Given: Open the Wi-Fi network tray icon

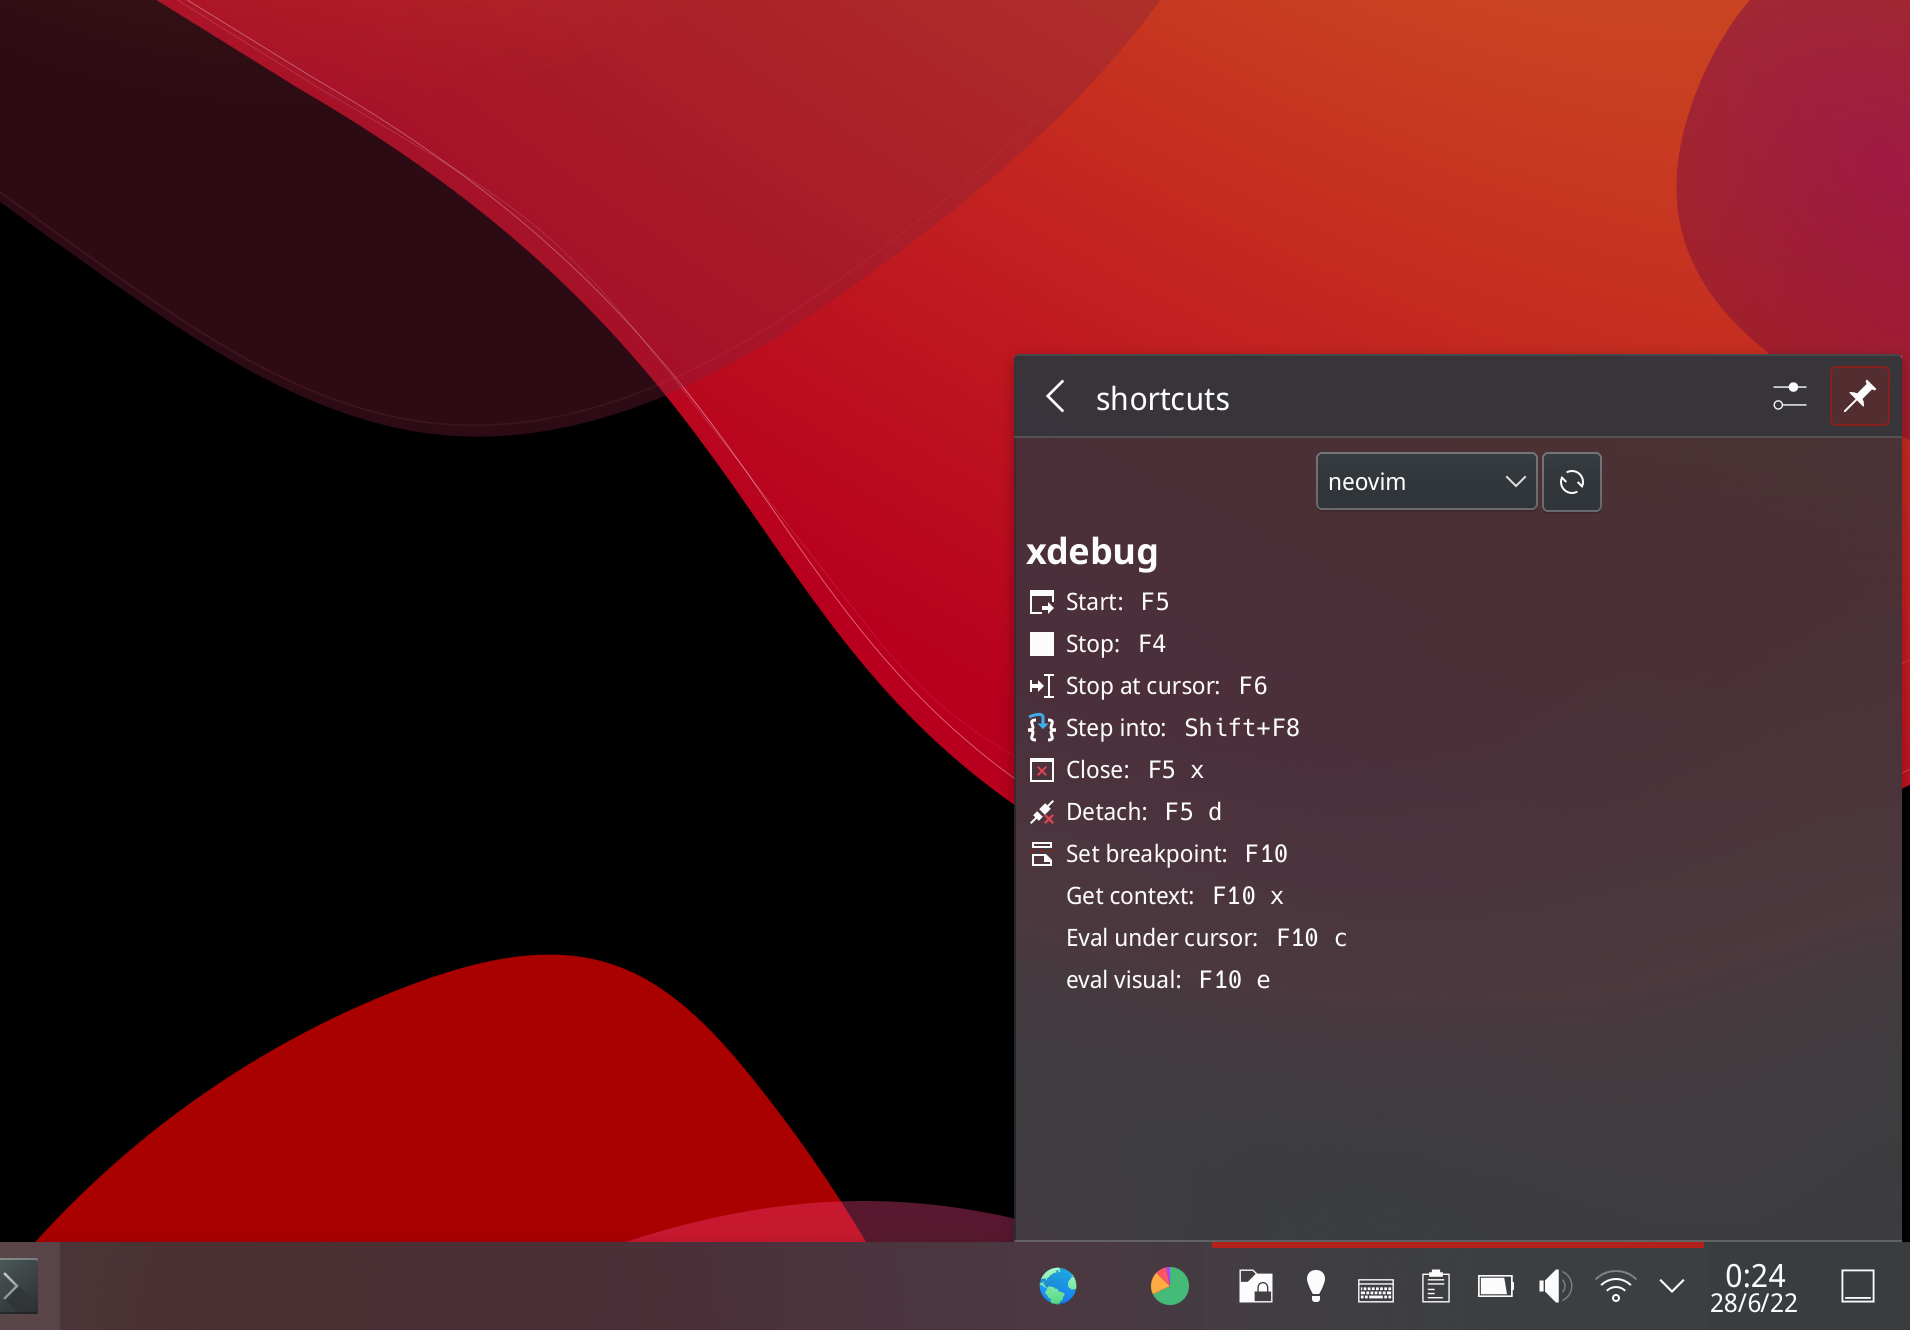Looking at the screenshot, I should coord(1615,1286).
